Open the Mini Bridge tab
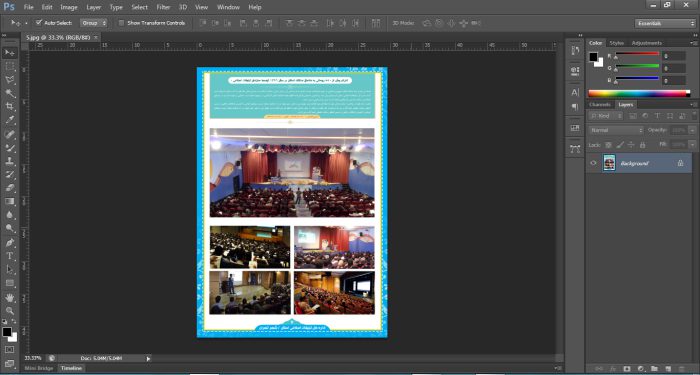 coord(39,368)
